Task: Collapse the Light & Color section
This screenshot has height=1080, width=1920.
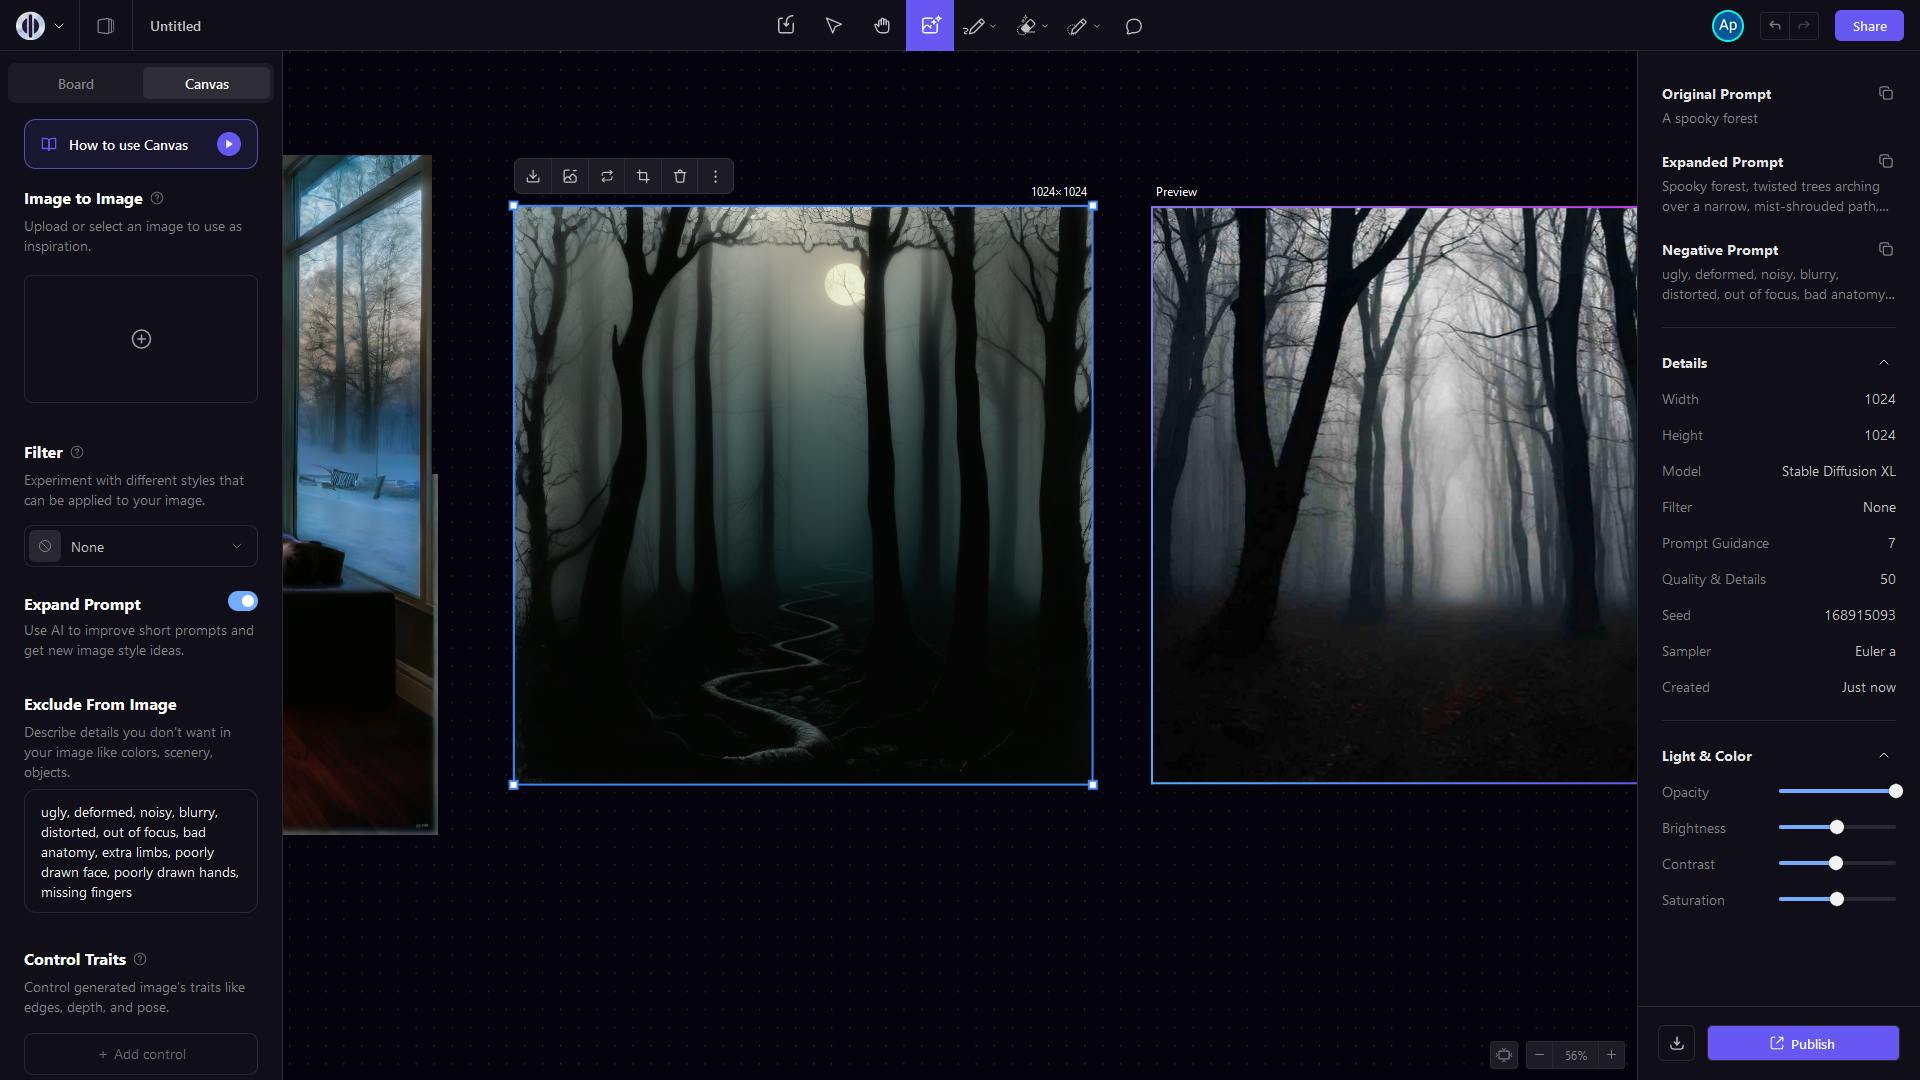Action: point(1884,755)
